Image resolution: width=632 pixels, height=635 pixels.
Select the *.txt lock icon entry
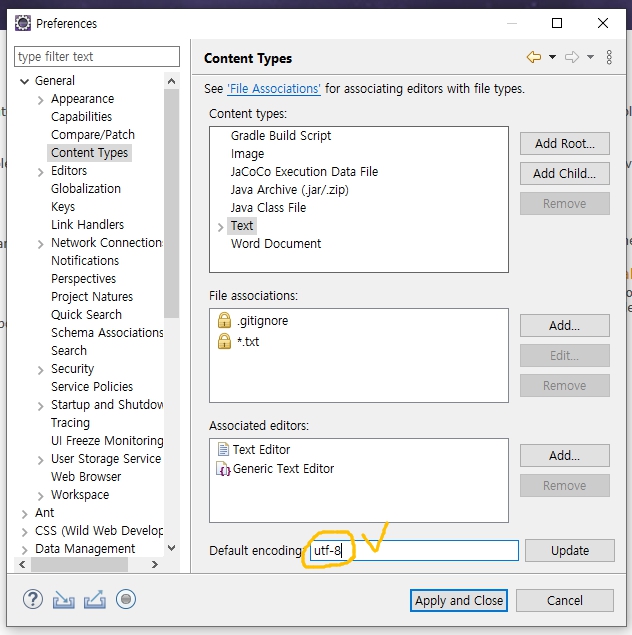pyautogui.click(x=224, y=341)
